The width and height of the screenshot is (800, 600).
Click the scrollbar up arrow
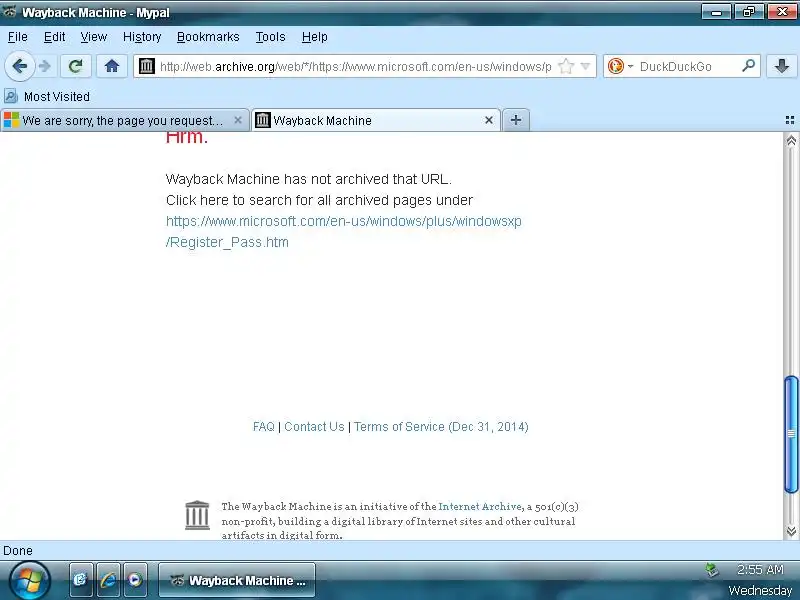click(791, 141)
